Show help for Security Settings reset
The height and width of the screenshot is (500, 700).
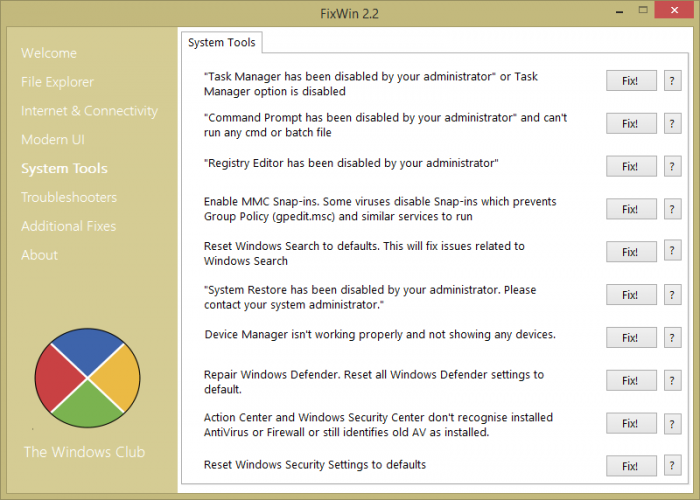click(672, 466)
